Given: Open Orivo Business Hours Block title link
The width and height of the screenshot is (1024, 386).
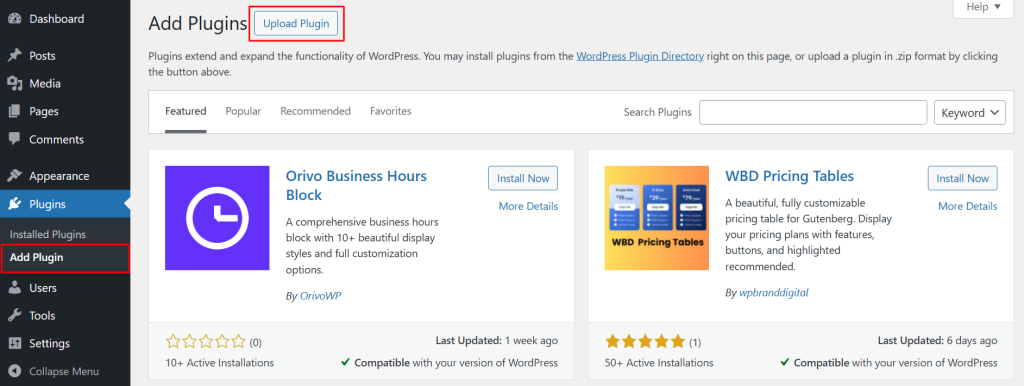Looking at the screenshot, I should coord(357,185).
